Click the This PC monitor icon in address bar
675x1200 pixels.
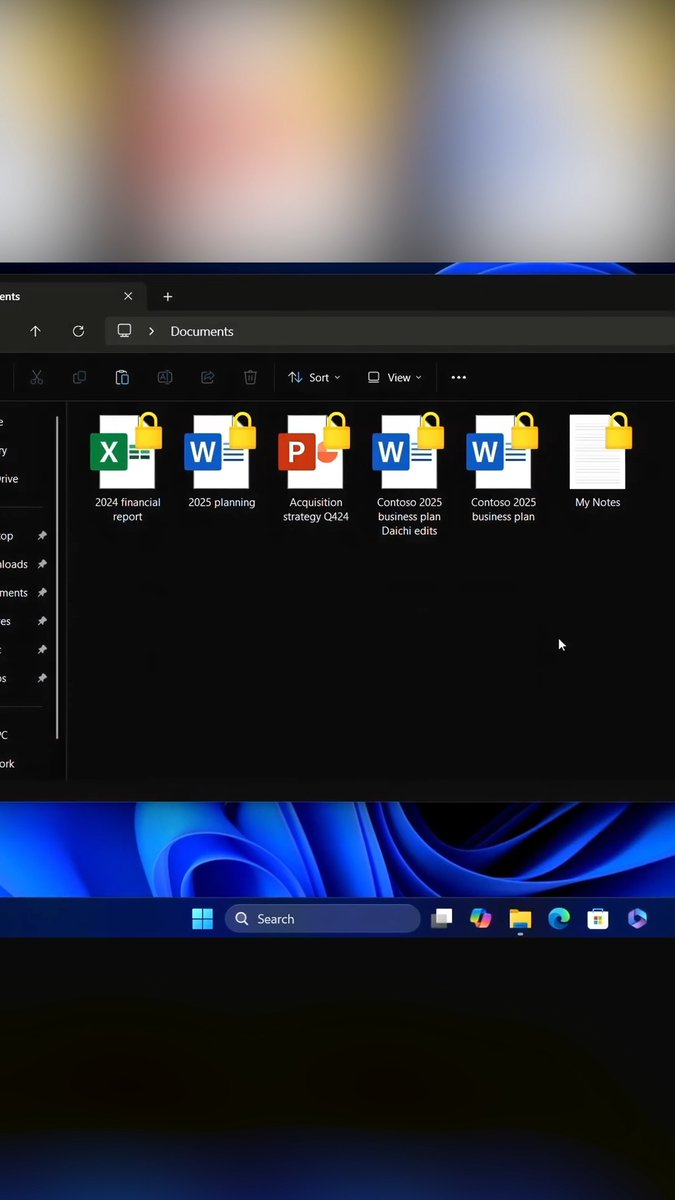(x=124, y=330)
